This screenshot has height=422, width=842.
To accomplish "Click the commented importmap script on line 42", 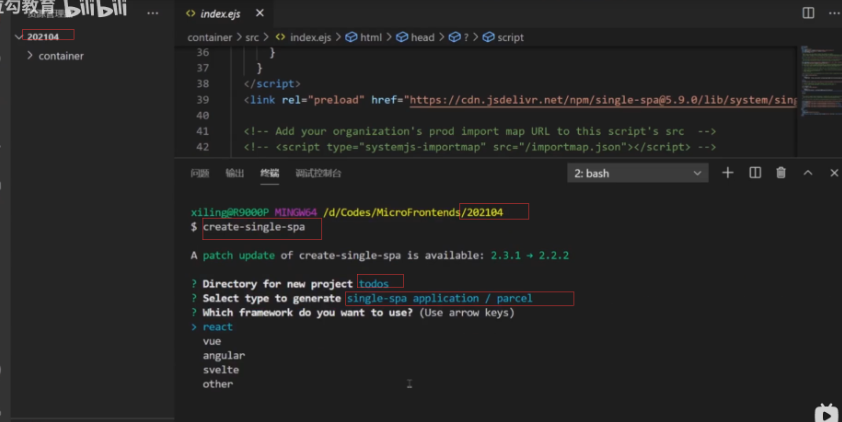I will tap(480, 147).
